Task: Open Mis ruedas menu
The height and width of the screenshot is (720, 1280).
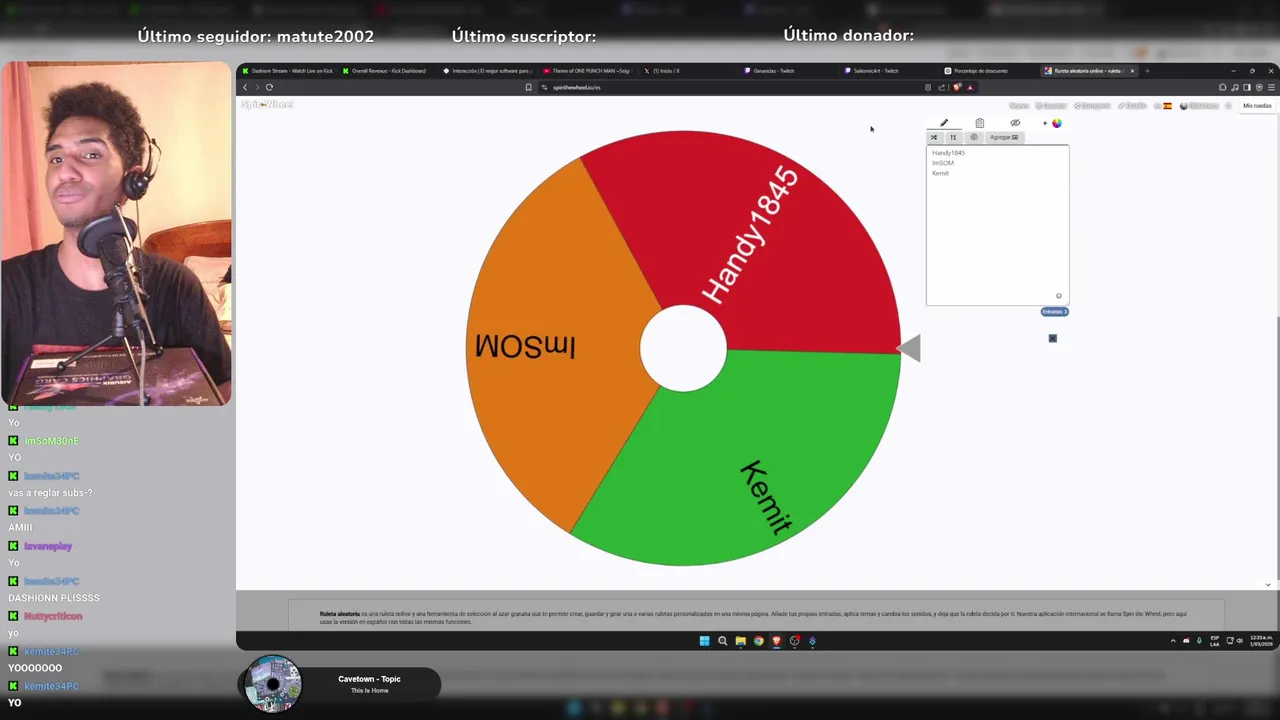Action: [1257, 105]
